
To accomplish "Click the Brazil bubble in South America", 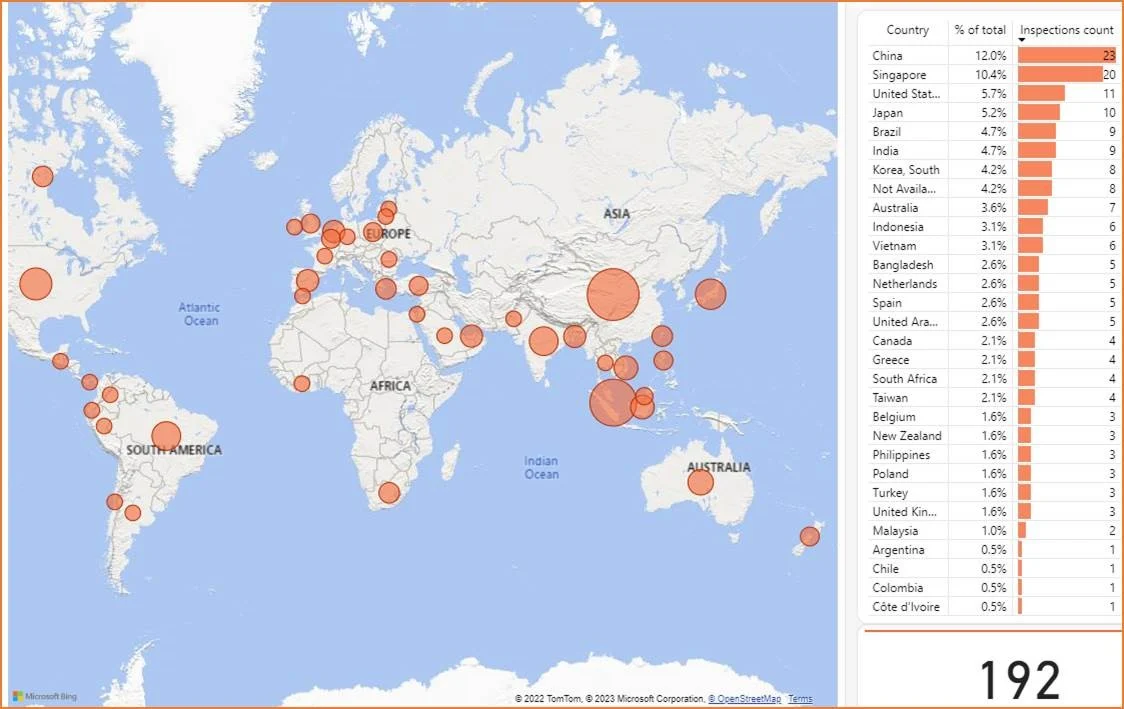I will [166, 436].
